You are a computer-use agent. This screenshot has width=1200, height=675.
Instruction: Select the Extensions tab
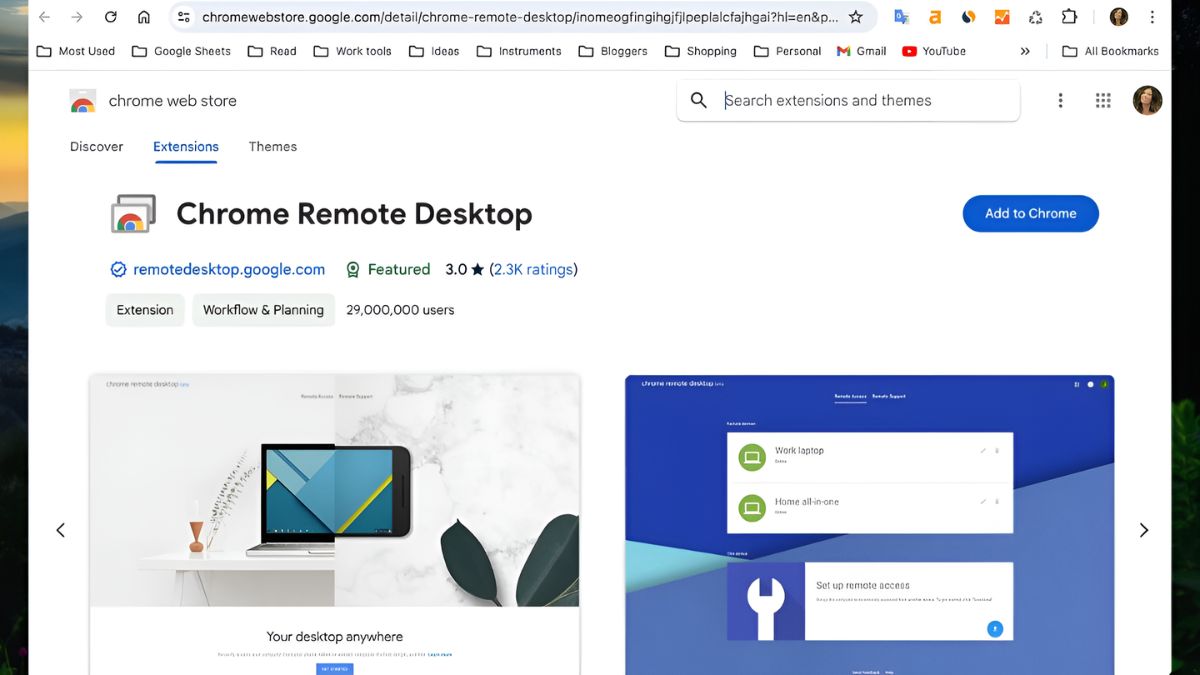[186, 146]
